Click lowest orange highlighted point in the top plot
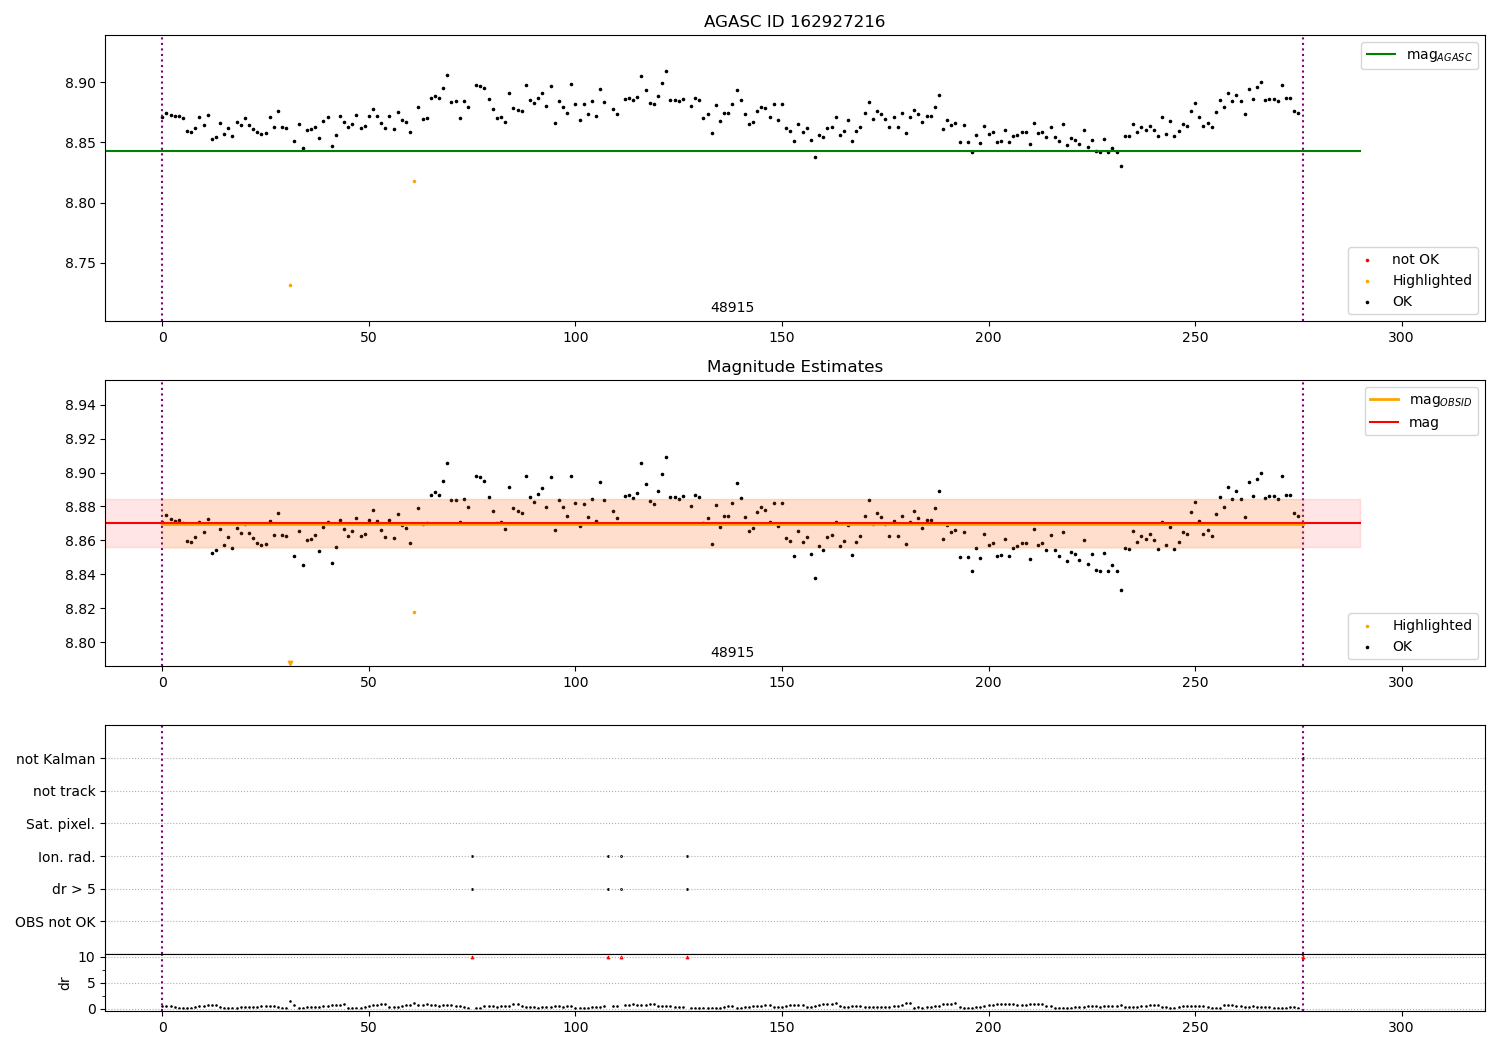This screenshot has height=1050, width=1500. point(290,286)
